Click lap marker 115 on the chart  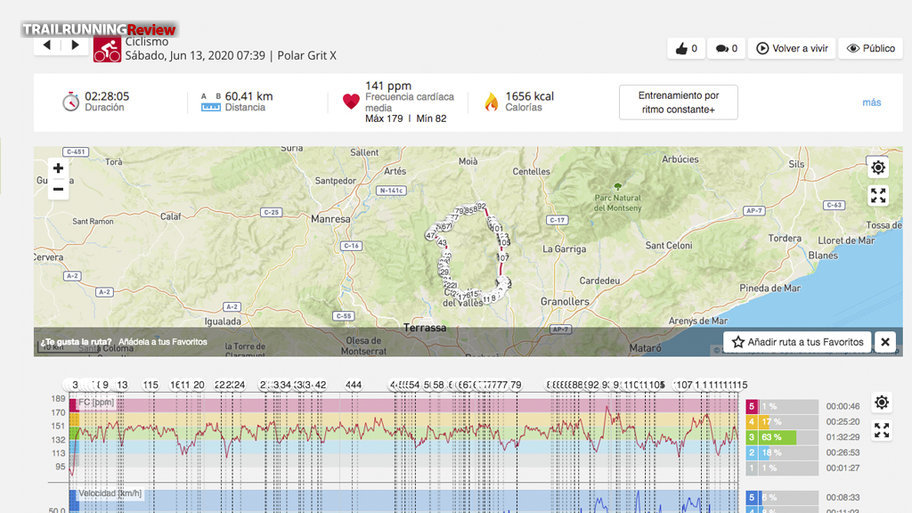pos(151,385)
